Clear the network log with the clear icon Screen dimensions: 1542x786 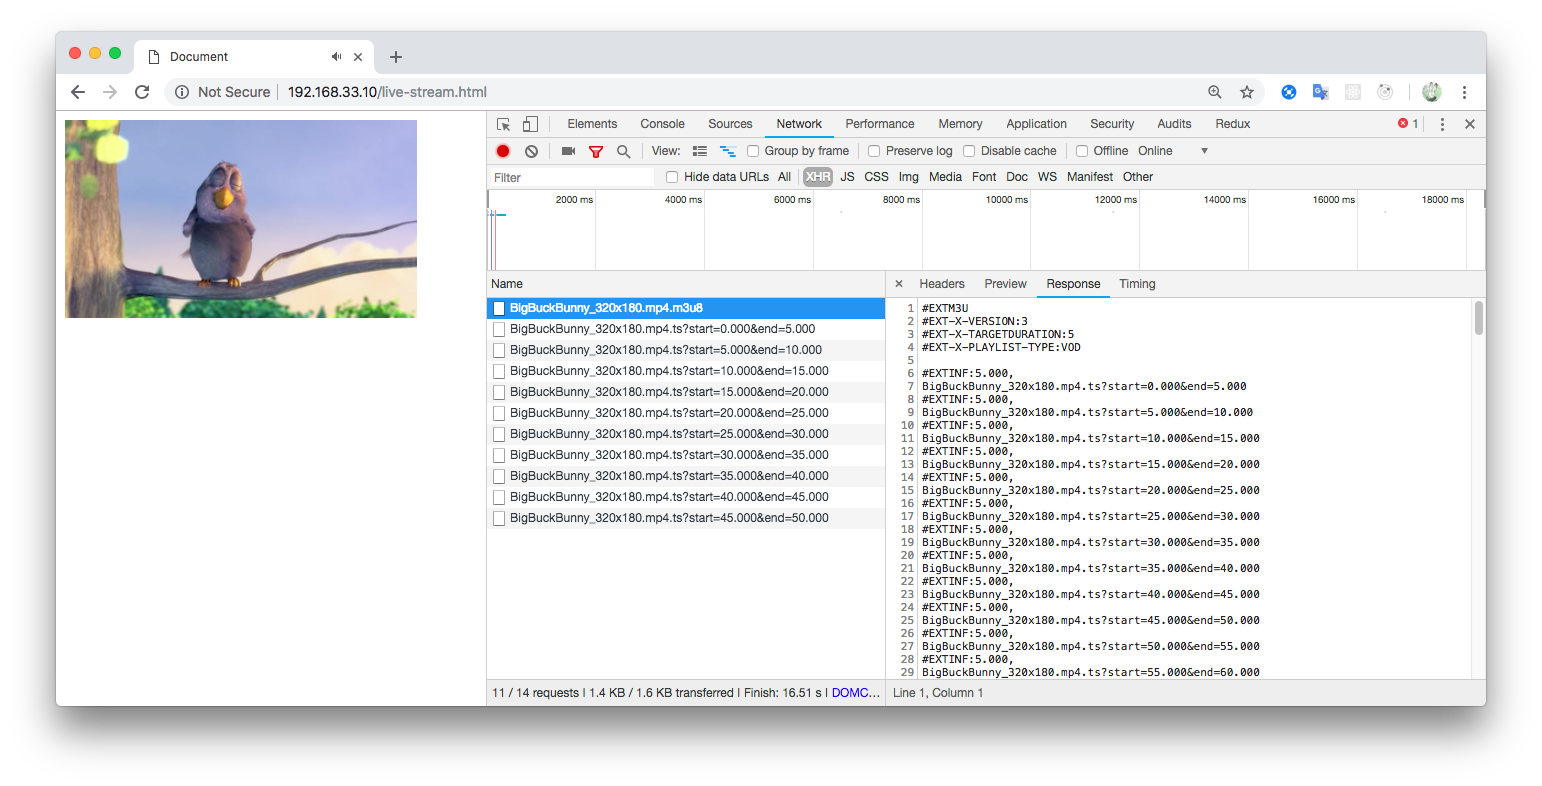tap(531, 150)
